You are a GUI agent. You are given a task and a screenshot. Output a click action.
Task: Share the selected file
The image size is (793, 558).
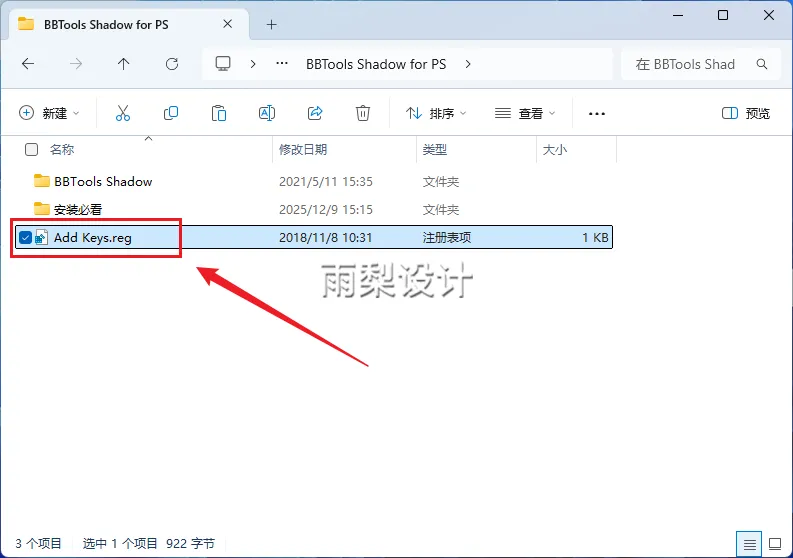click(315, 113)
